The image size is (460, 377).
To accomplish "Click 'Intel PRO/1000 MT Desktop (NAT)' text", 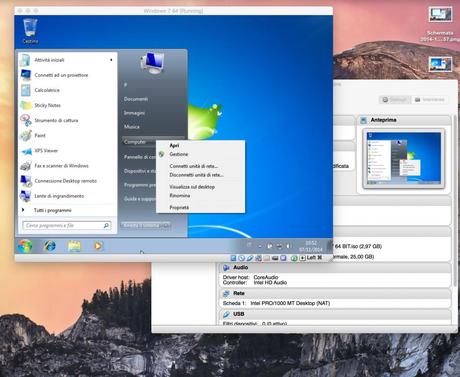I will 290,303.
